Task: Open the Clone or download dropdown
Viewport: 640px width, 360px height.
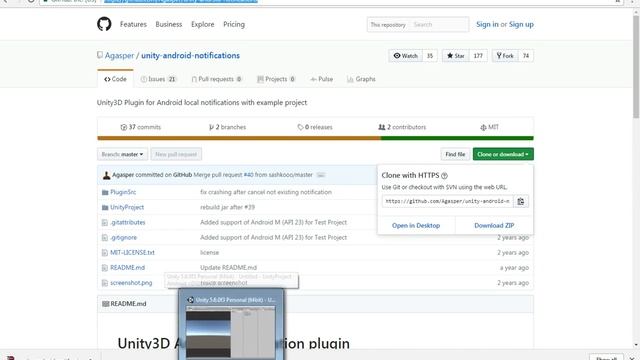Action: [x=503, y=154]
